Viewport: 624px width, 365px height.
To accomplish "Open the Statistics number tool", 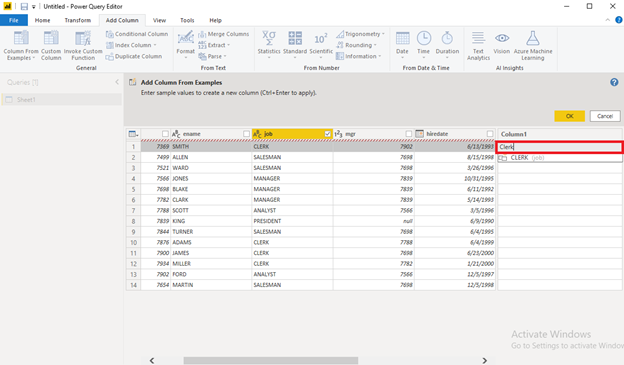I will tap(269, 45).
